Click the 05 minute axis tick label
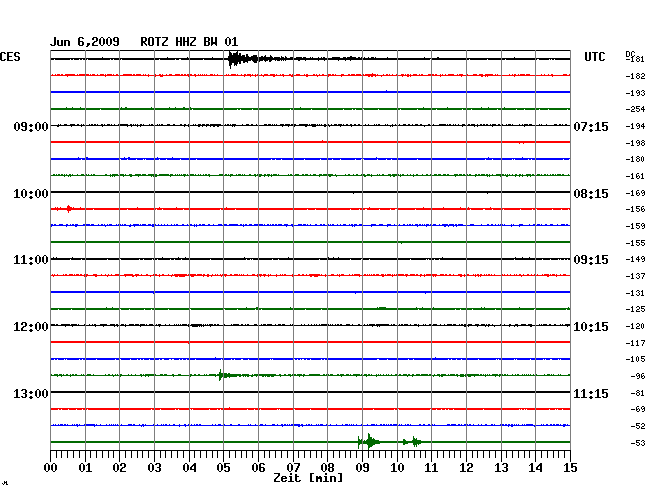 (223, 468)
